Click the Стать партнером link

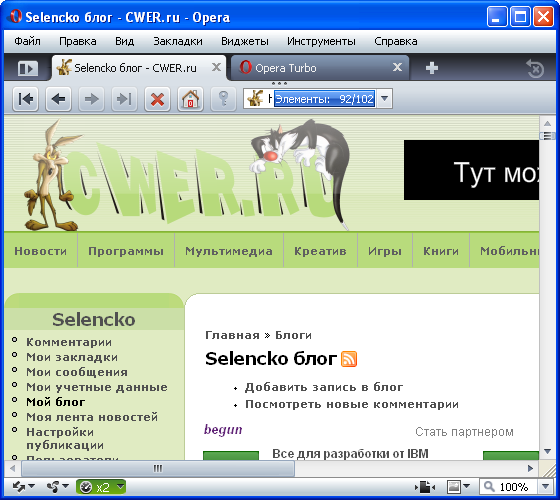coord(464,432)
